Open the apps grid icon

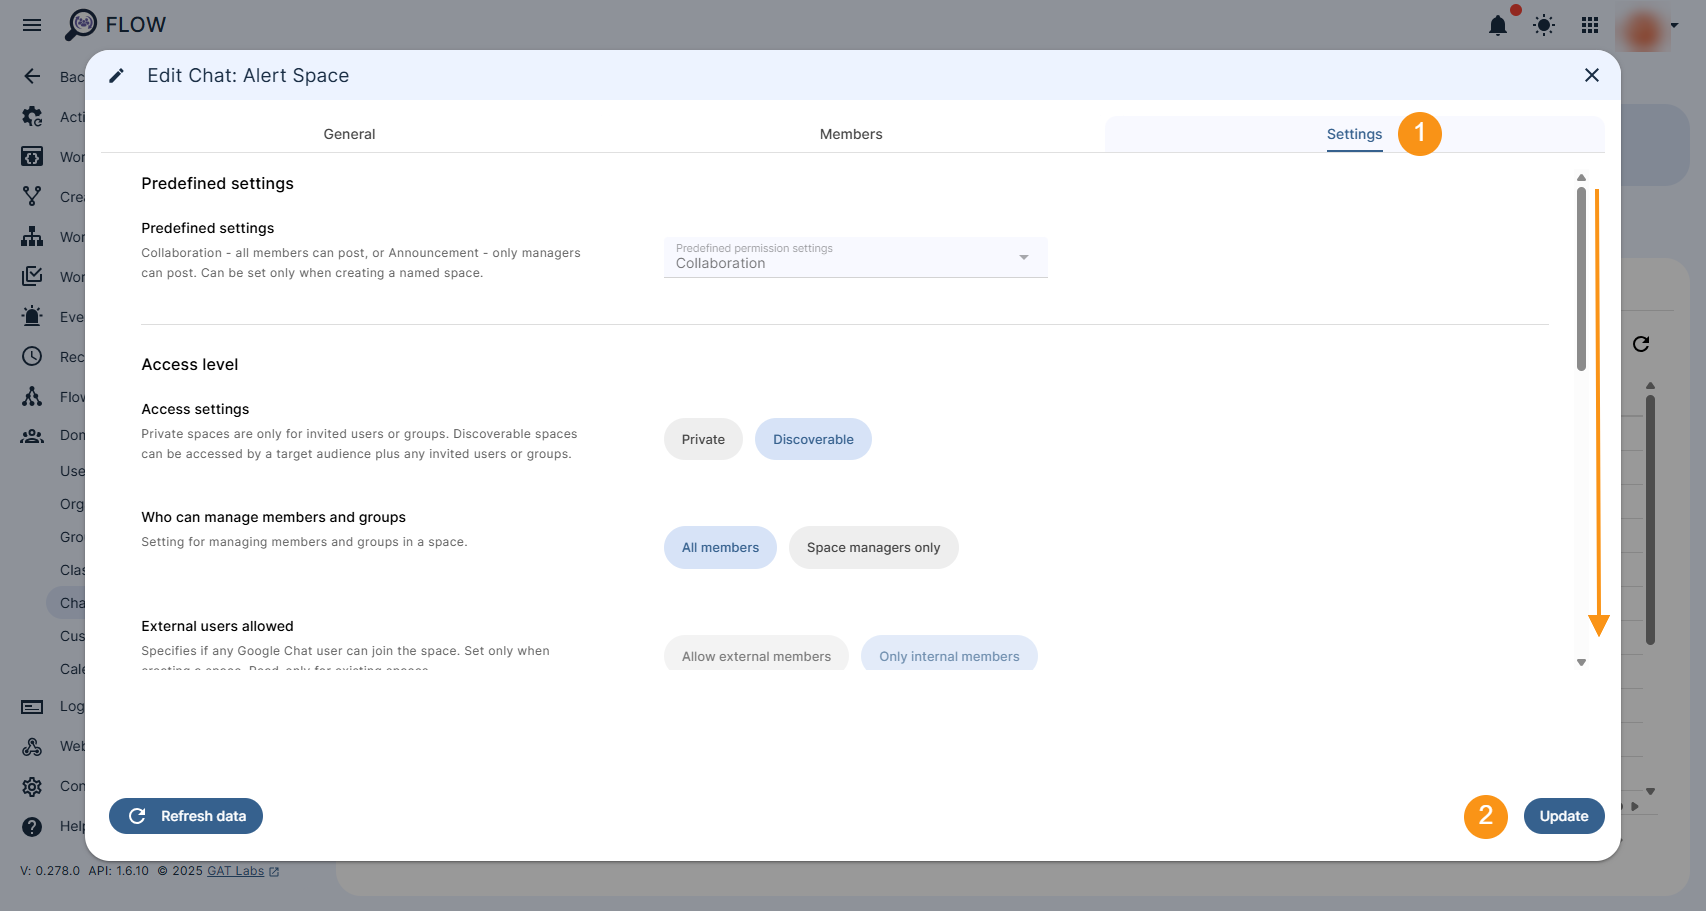[1590, 26]
